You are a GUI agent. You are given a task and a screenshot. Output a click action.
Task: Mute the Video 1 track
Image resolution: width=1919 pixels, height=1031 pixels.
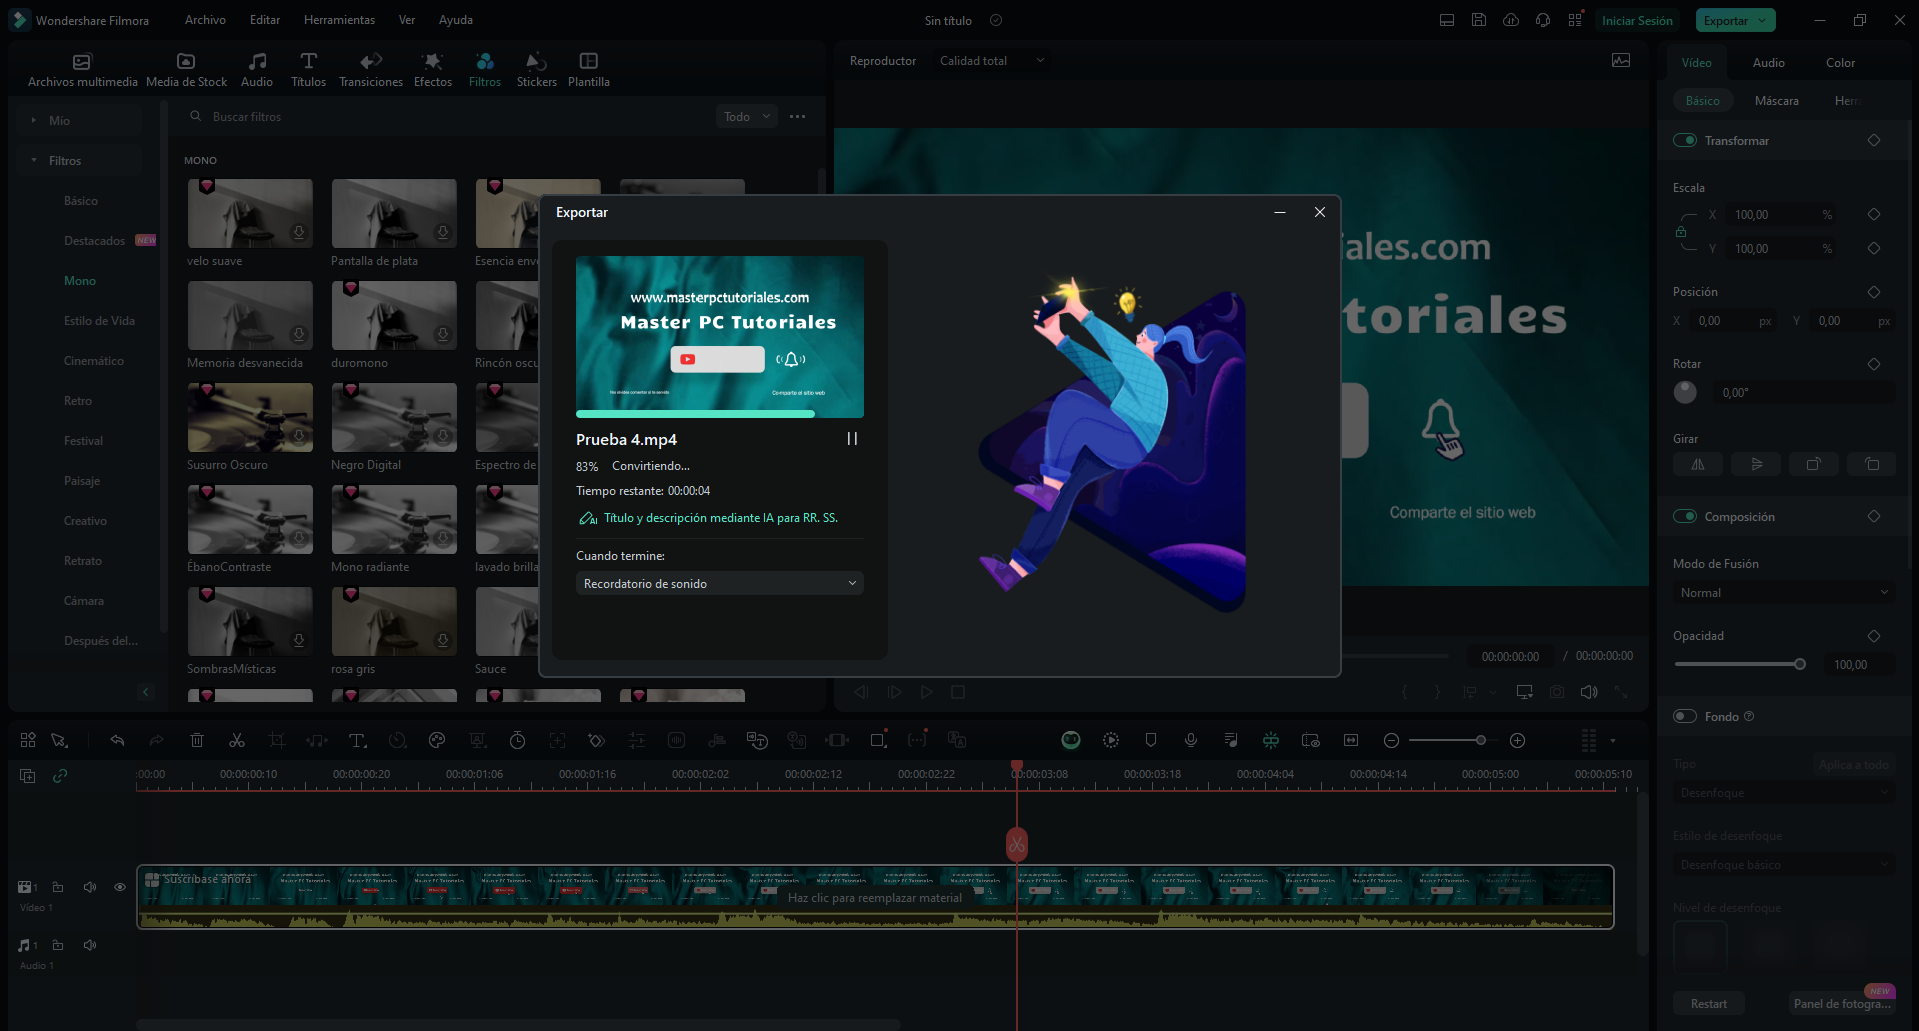90,887
